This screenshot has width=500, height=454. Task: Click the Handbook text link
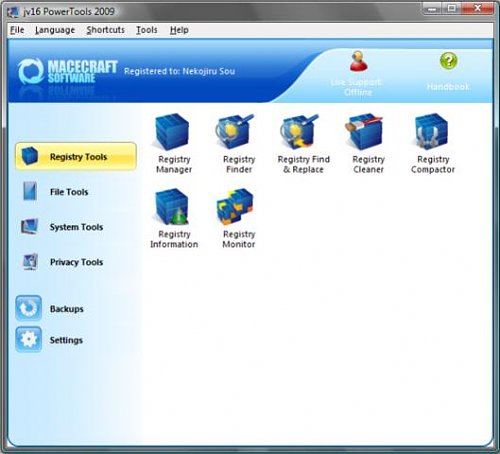(x=448, y=87)
